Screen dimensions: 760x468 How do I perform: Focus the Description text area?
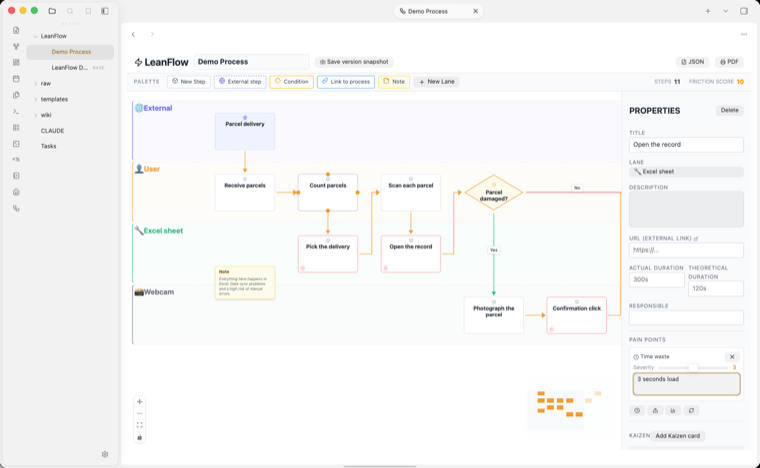tap(686, 209)
